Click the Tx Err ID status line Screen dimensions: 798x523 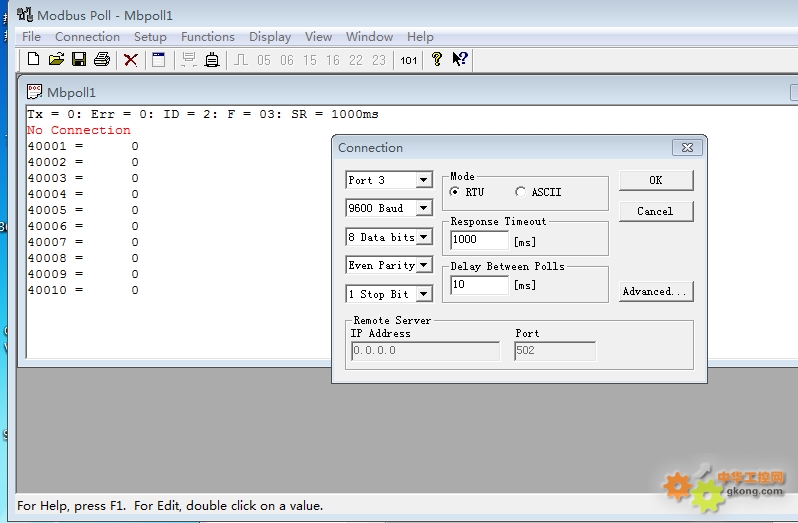pyautogui.click(x=203, y=114)
